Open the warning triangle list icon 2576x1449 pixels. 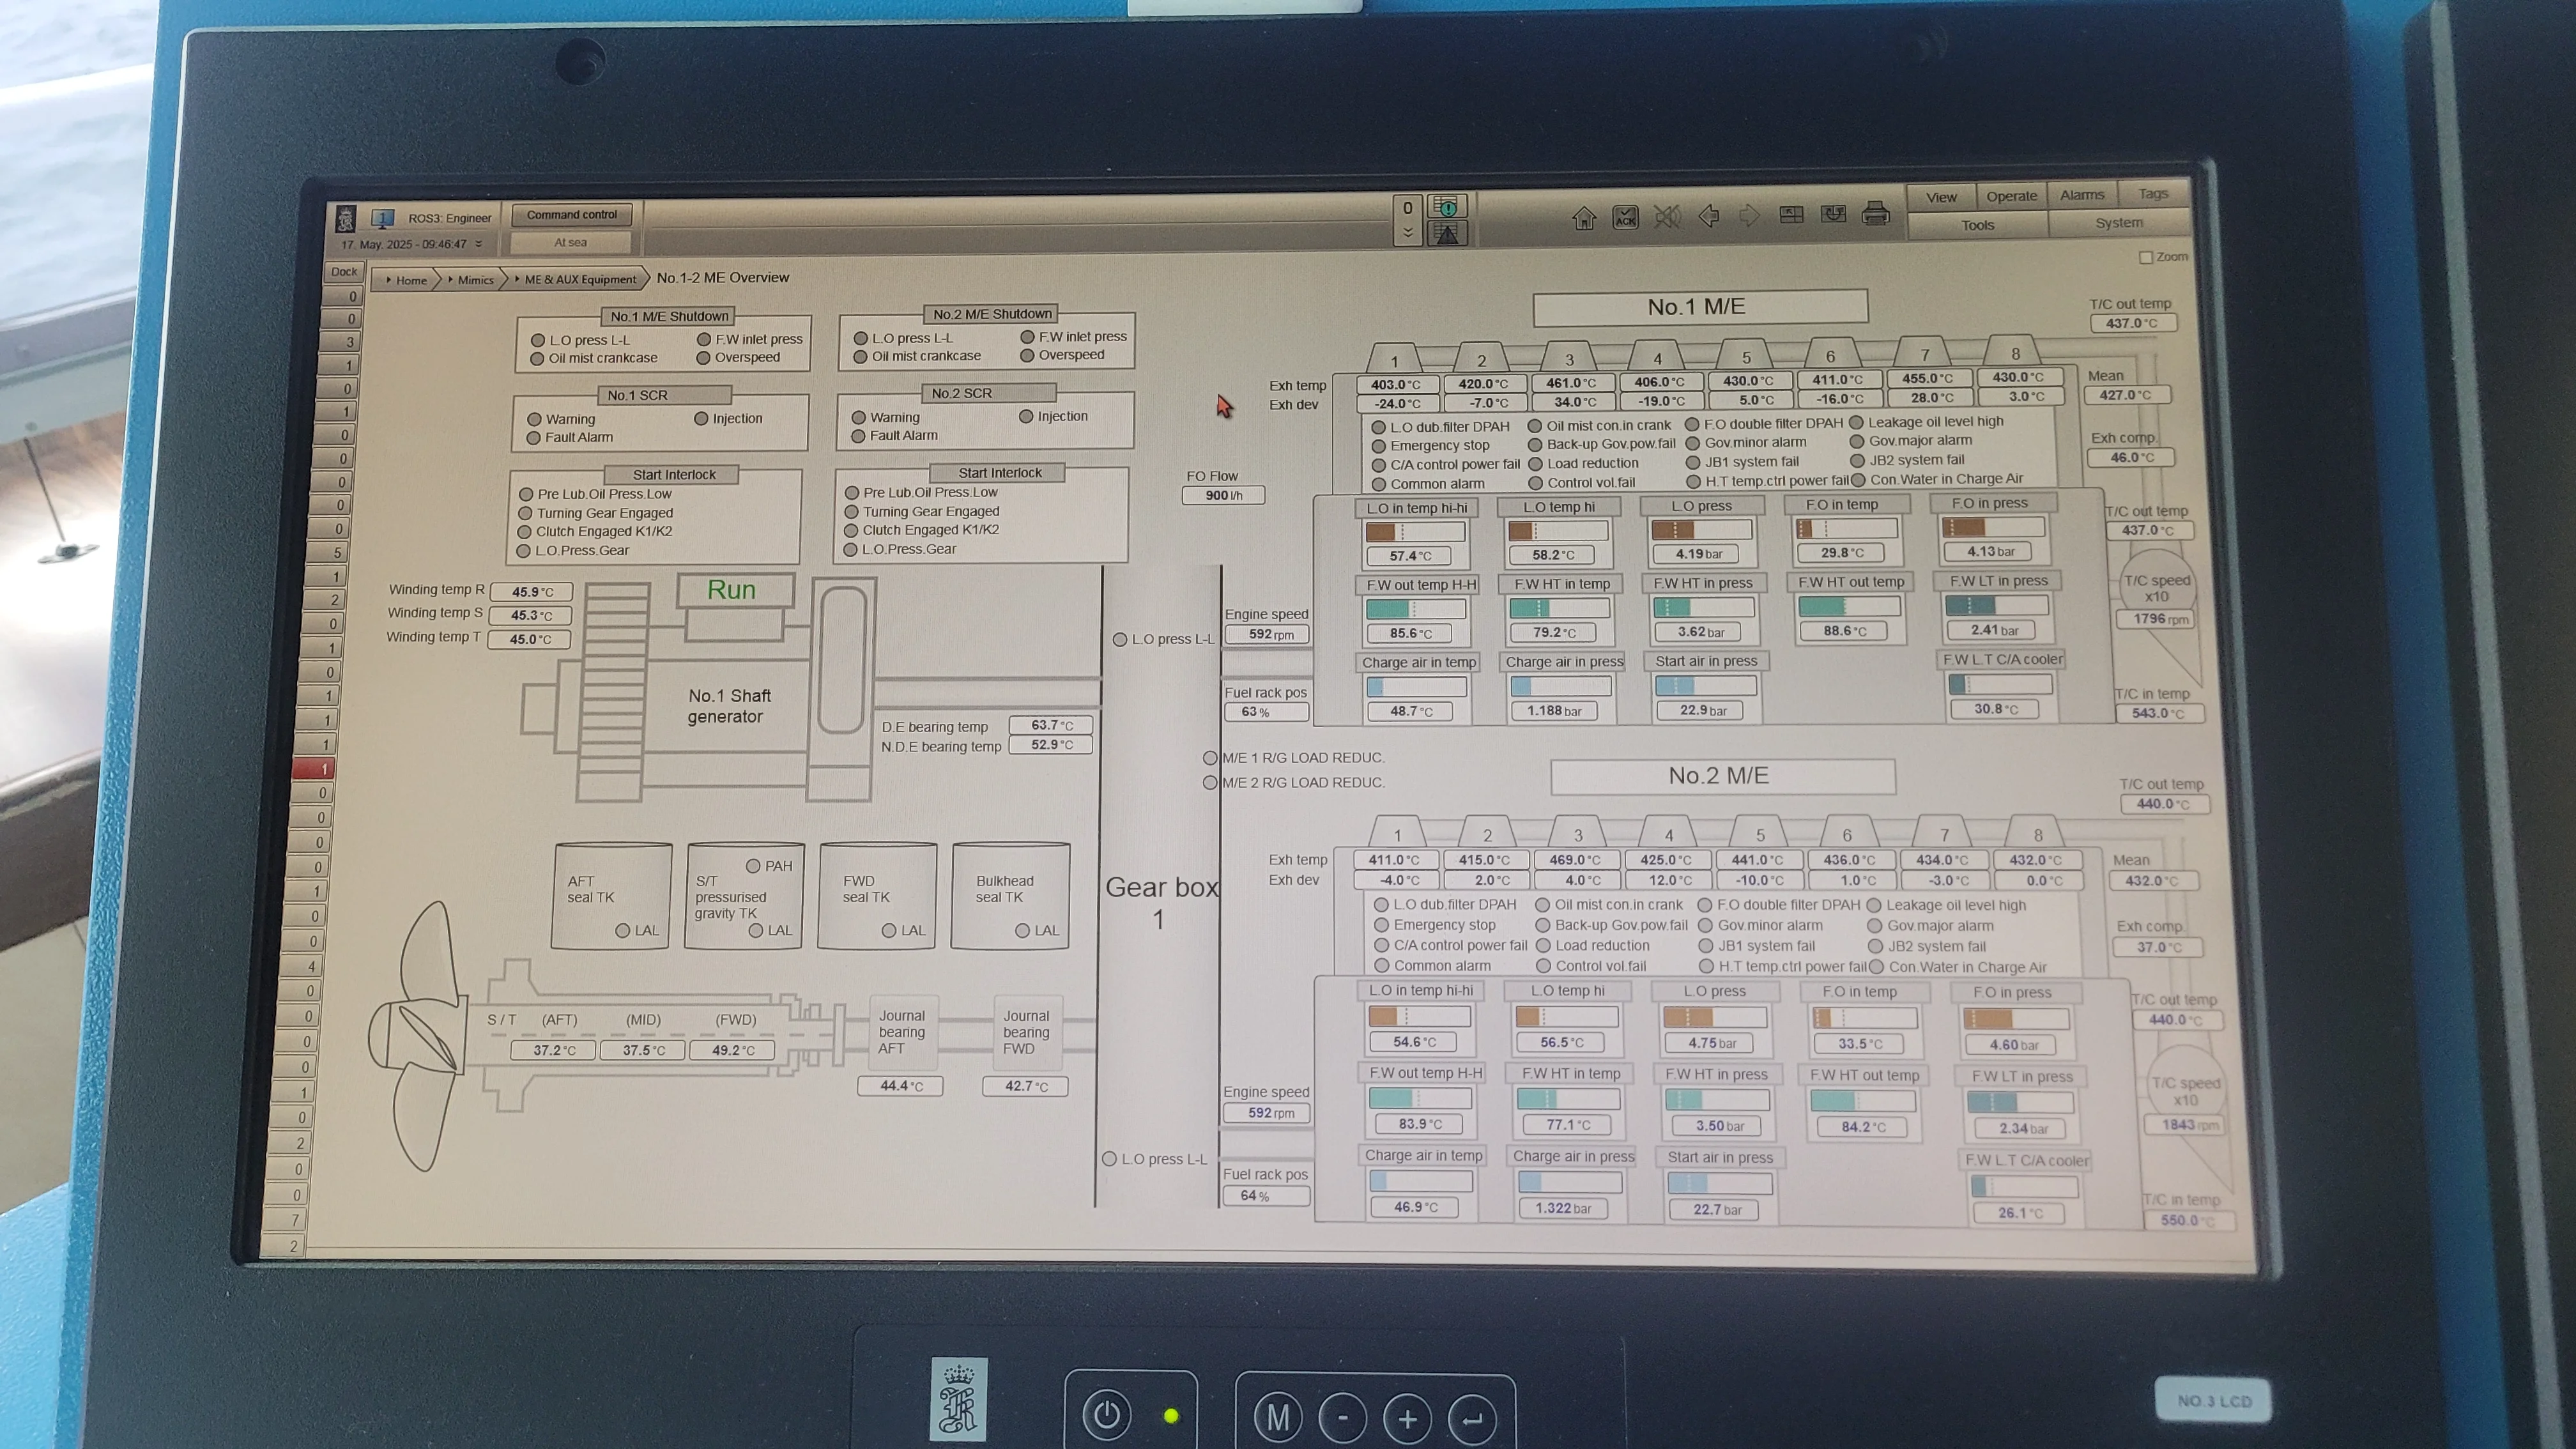pos(1447,234)
